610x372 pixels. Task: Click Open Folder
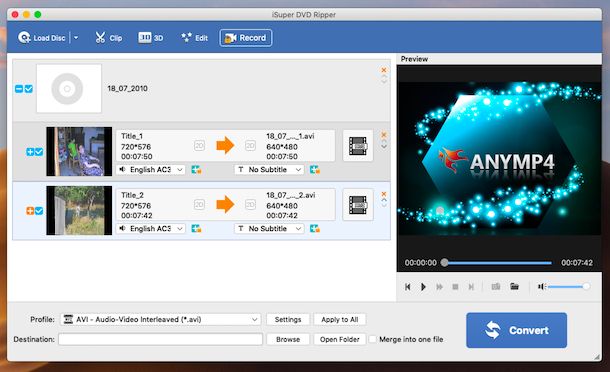click(340, 339)
